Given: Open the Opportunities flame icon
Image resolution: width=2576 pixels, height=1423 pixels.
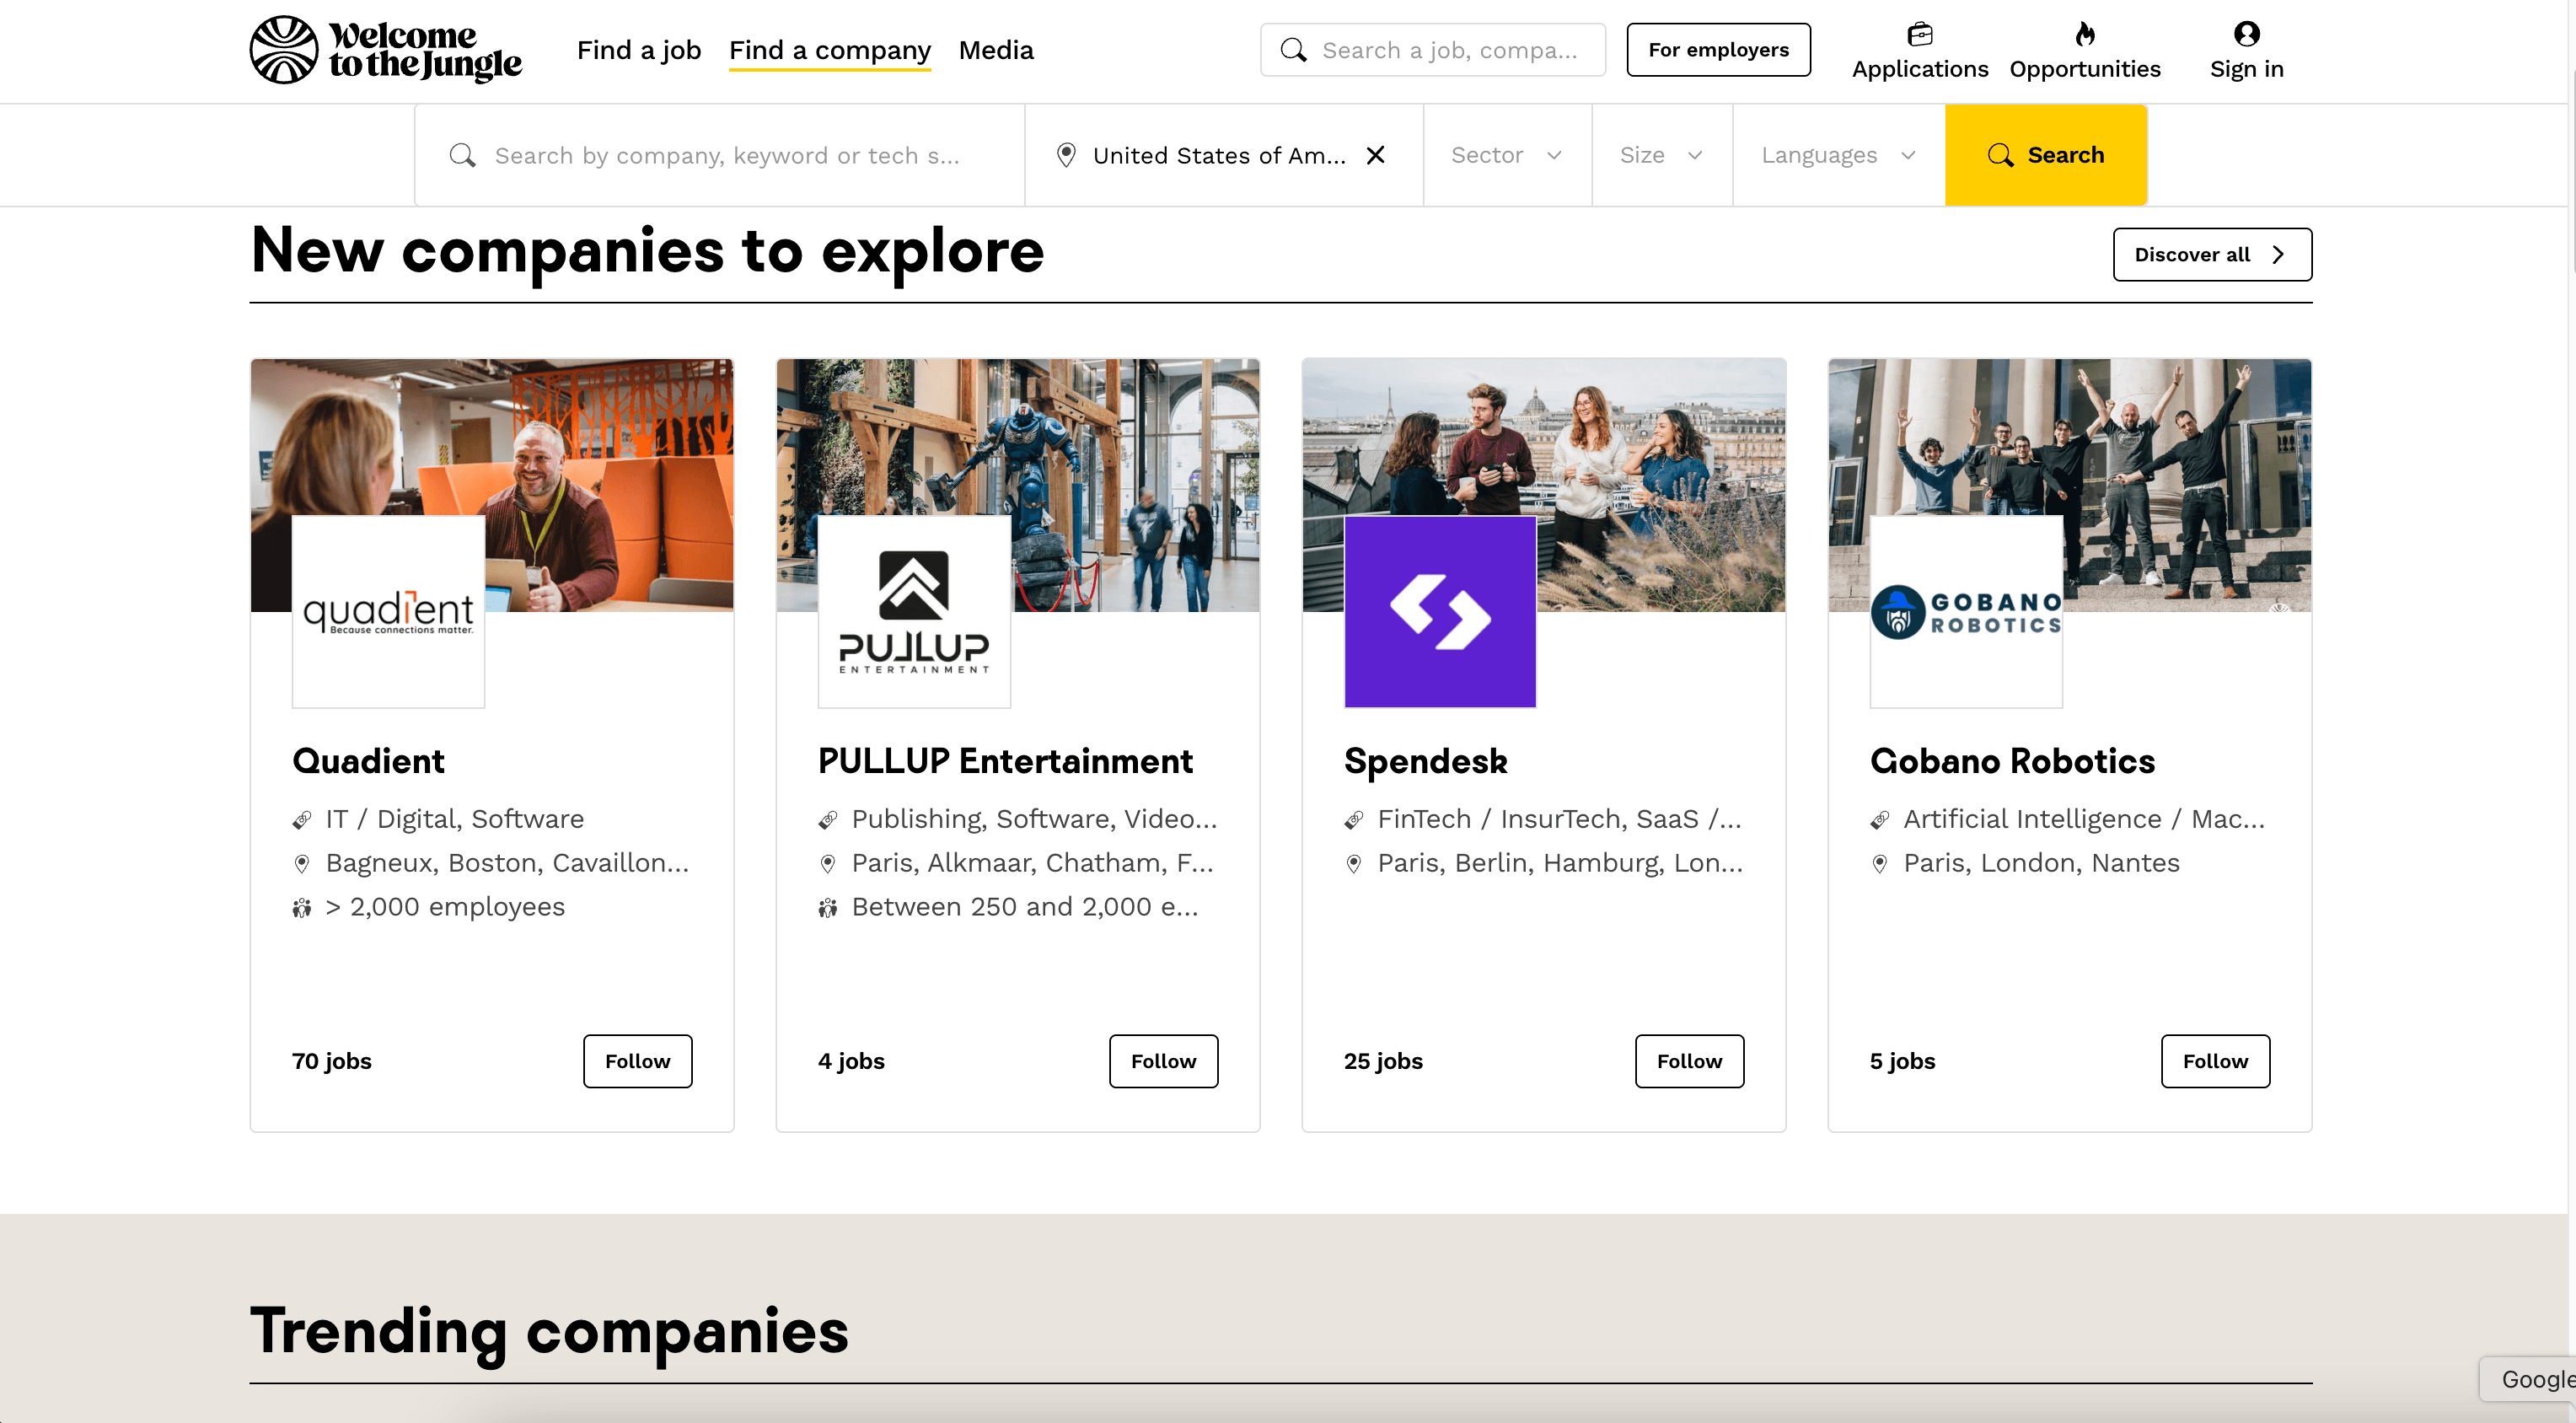Looking at the screenshot, I should tap(2084, 35).
